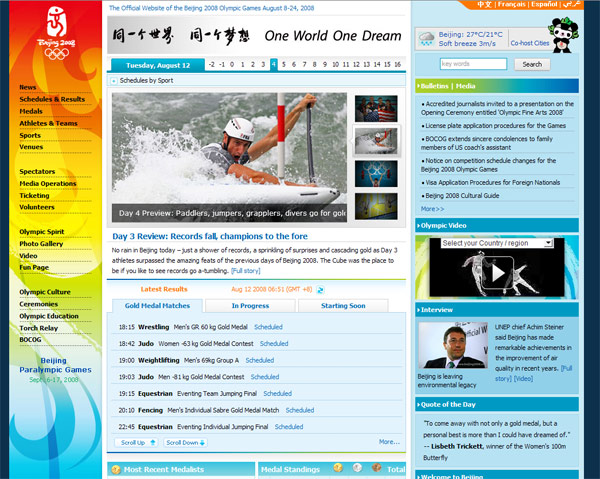Open the News menu item
600x479 pixels.
pyautogui.click(x=28, y=87)
